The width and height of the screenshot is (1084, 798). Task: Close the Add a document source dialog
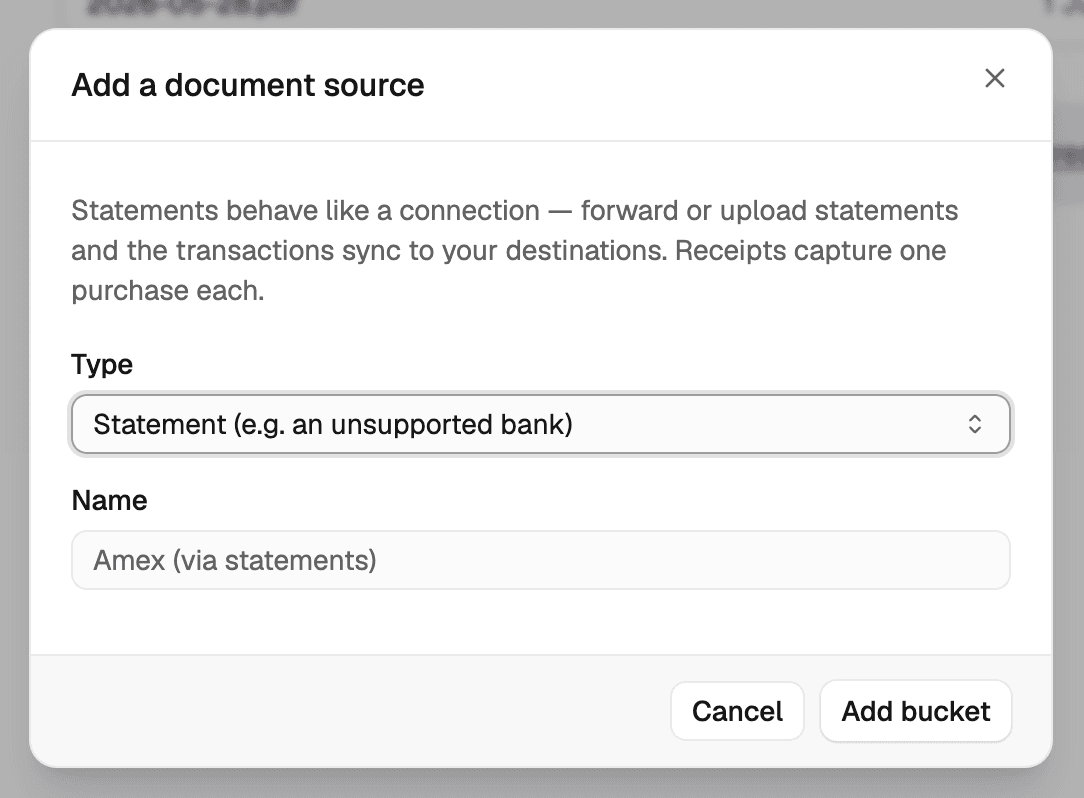pyautogui.click(x=994, y=78)
